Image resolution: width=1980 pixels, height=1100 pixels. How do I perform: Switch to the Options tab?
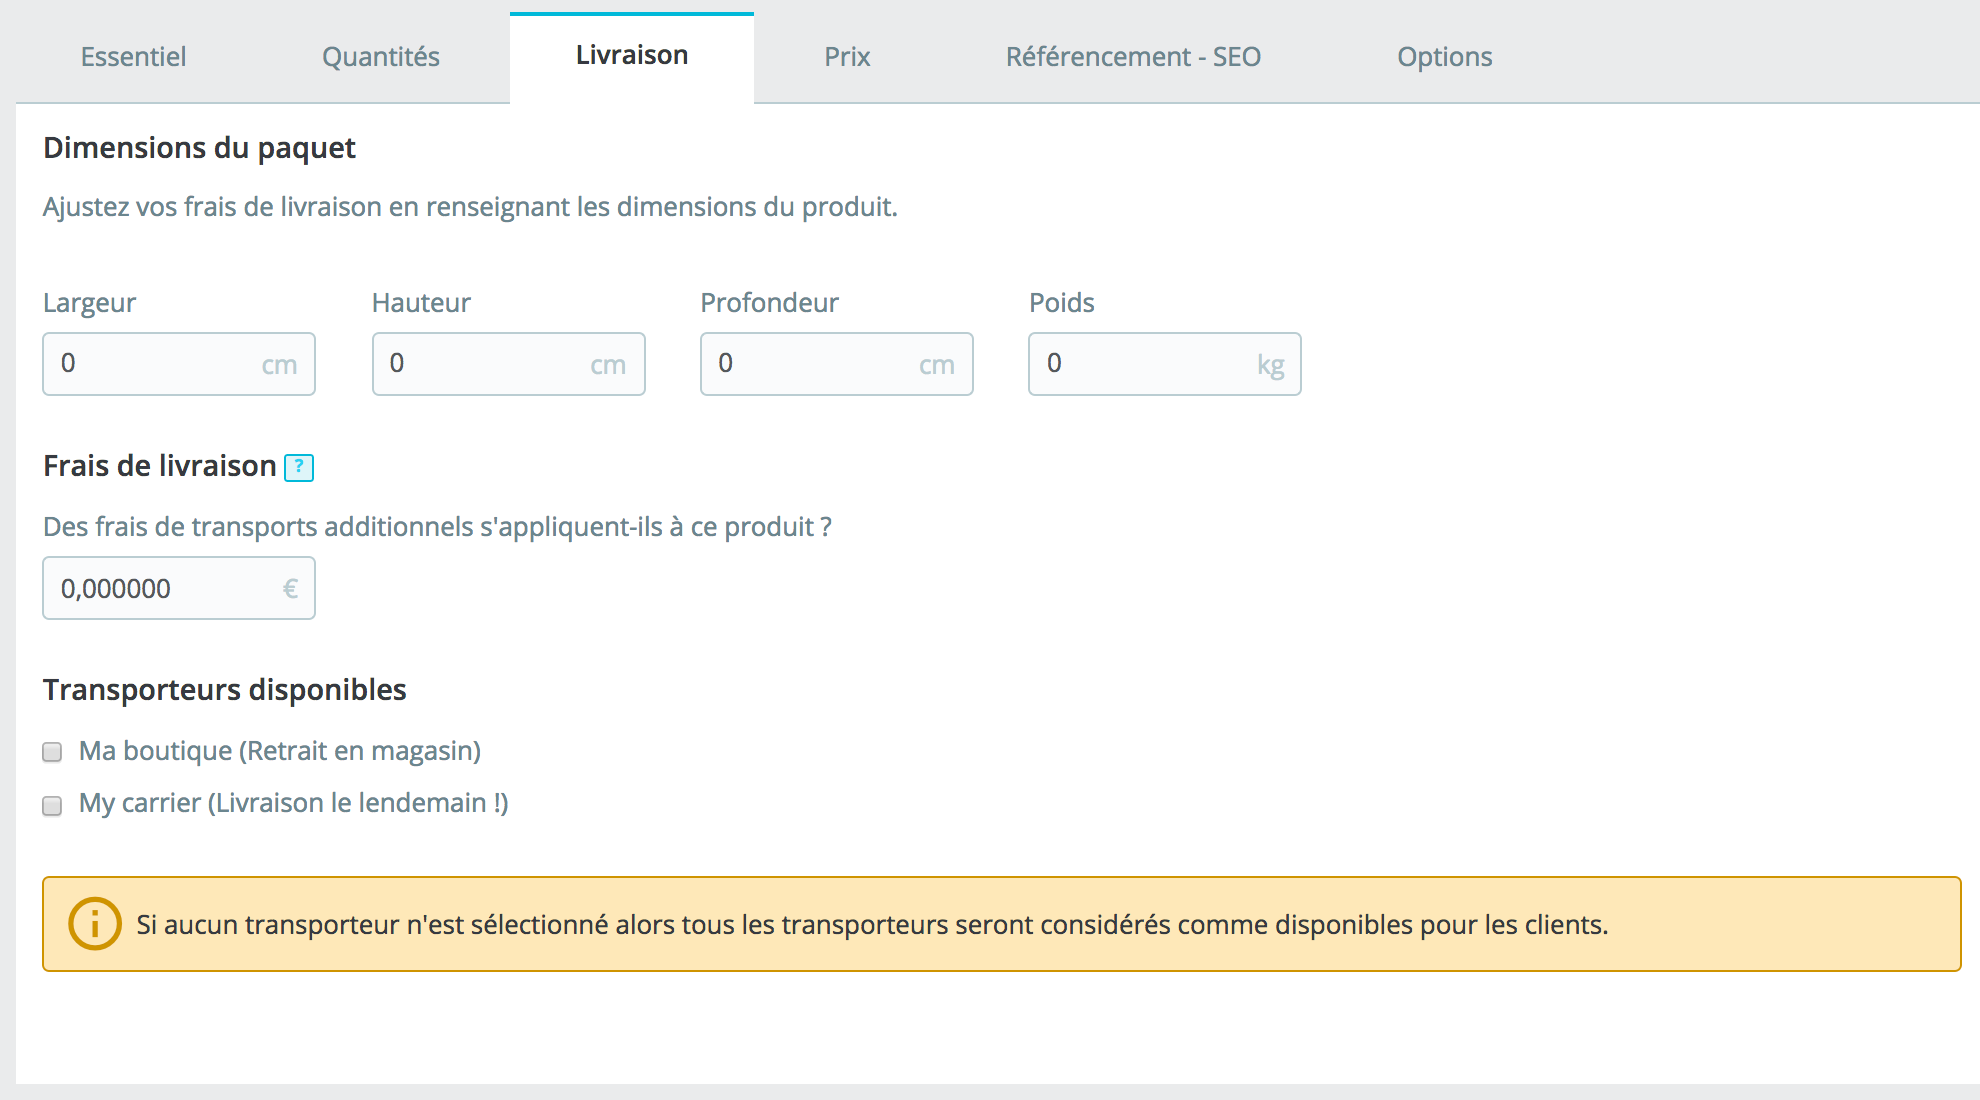(1444, 57)
